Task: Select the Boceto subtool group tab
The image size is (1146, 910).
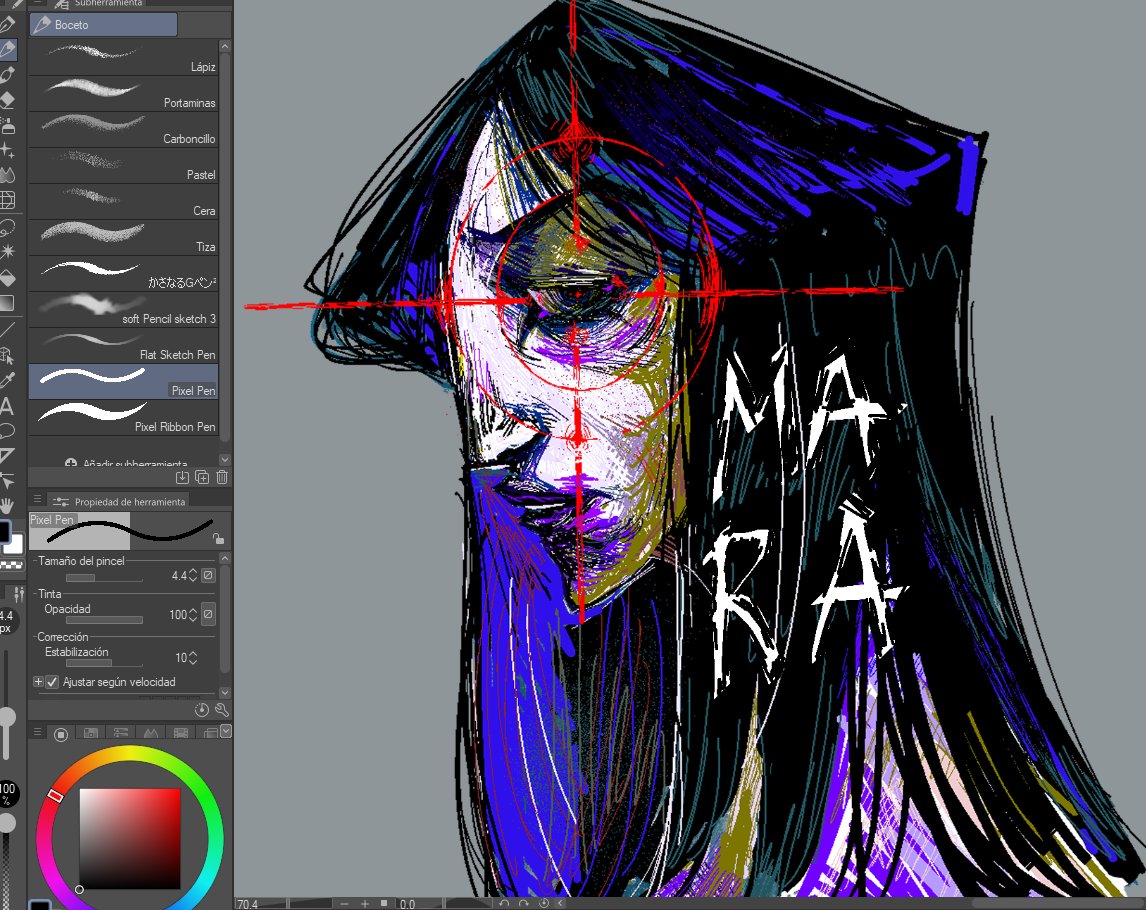Action: pyautogui.click(x=103, y=25)
